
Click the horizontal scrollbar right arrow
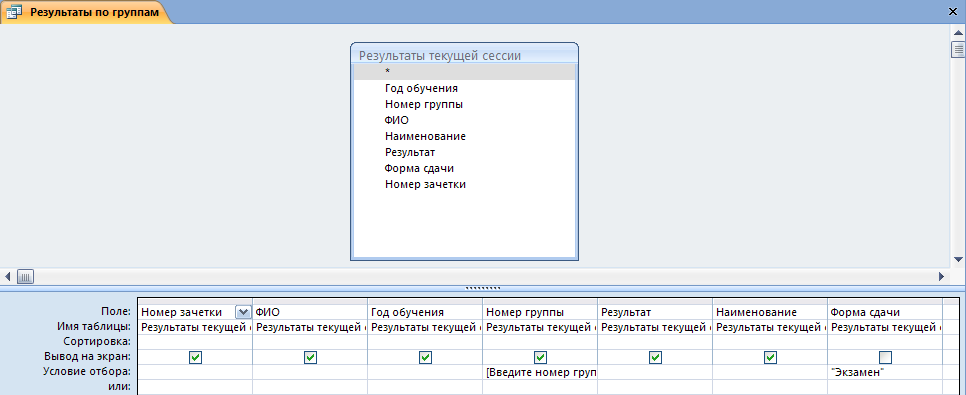pos(941,276)
